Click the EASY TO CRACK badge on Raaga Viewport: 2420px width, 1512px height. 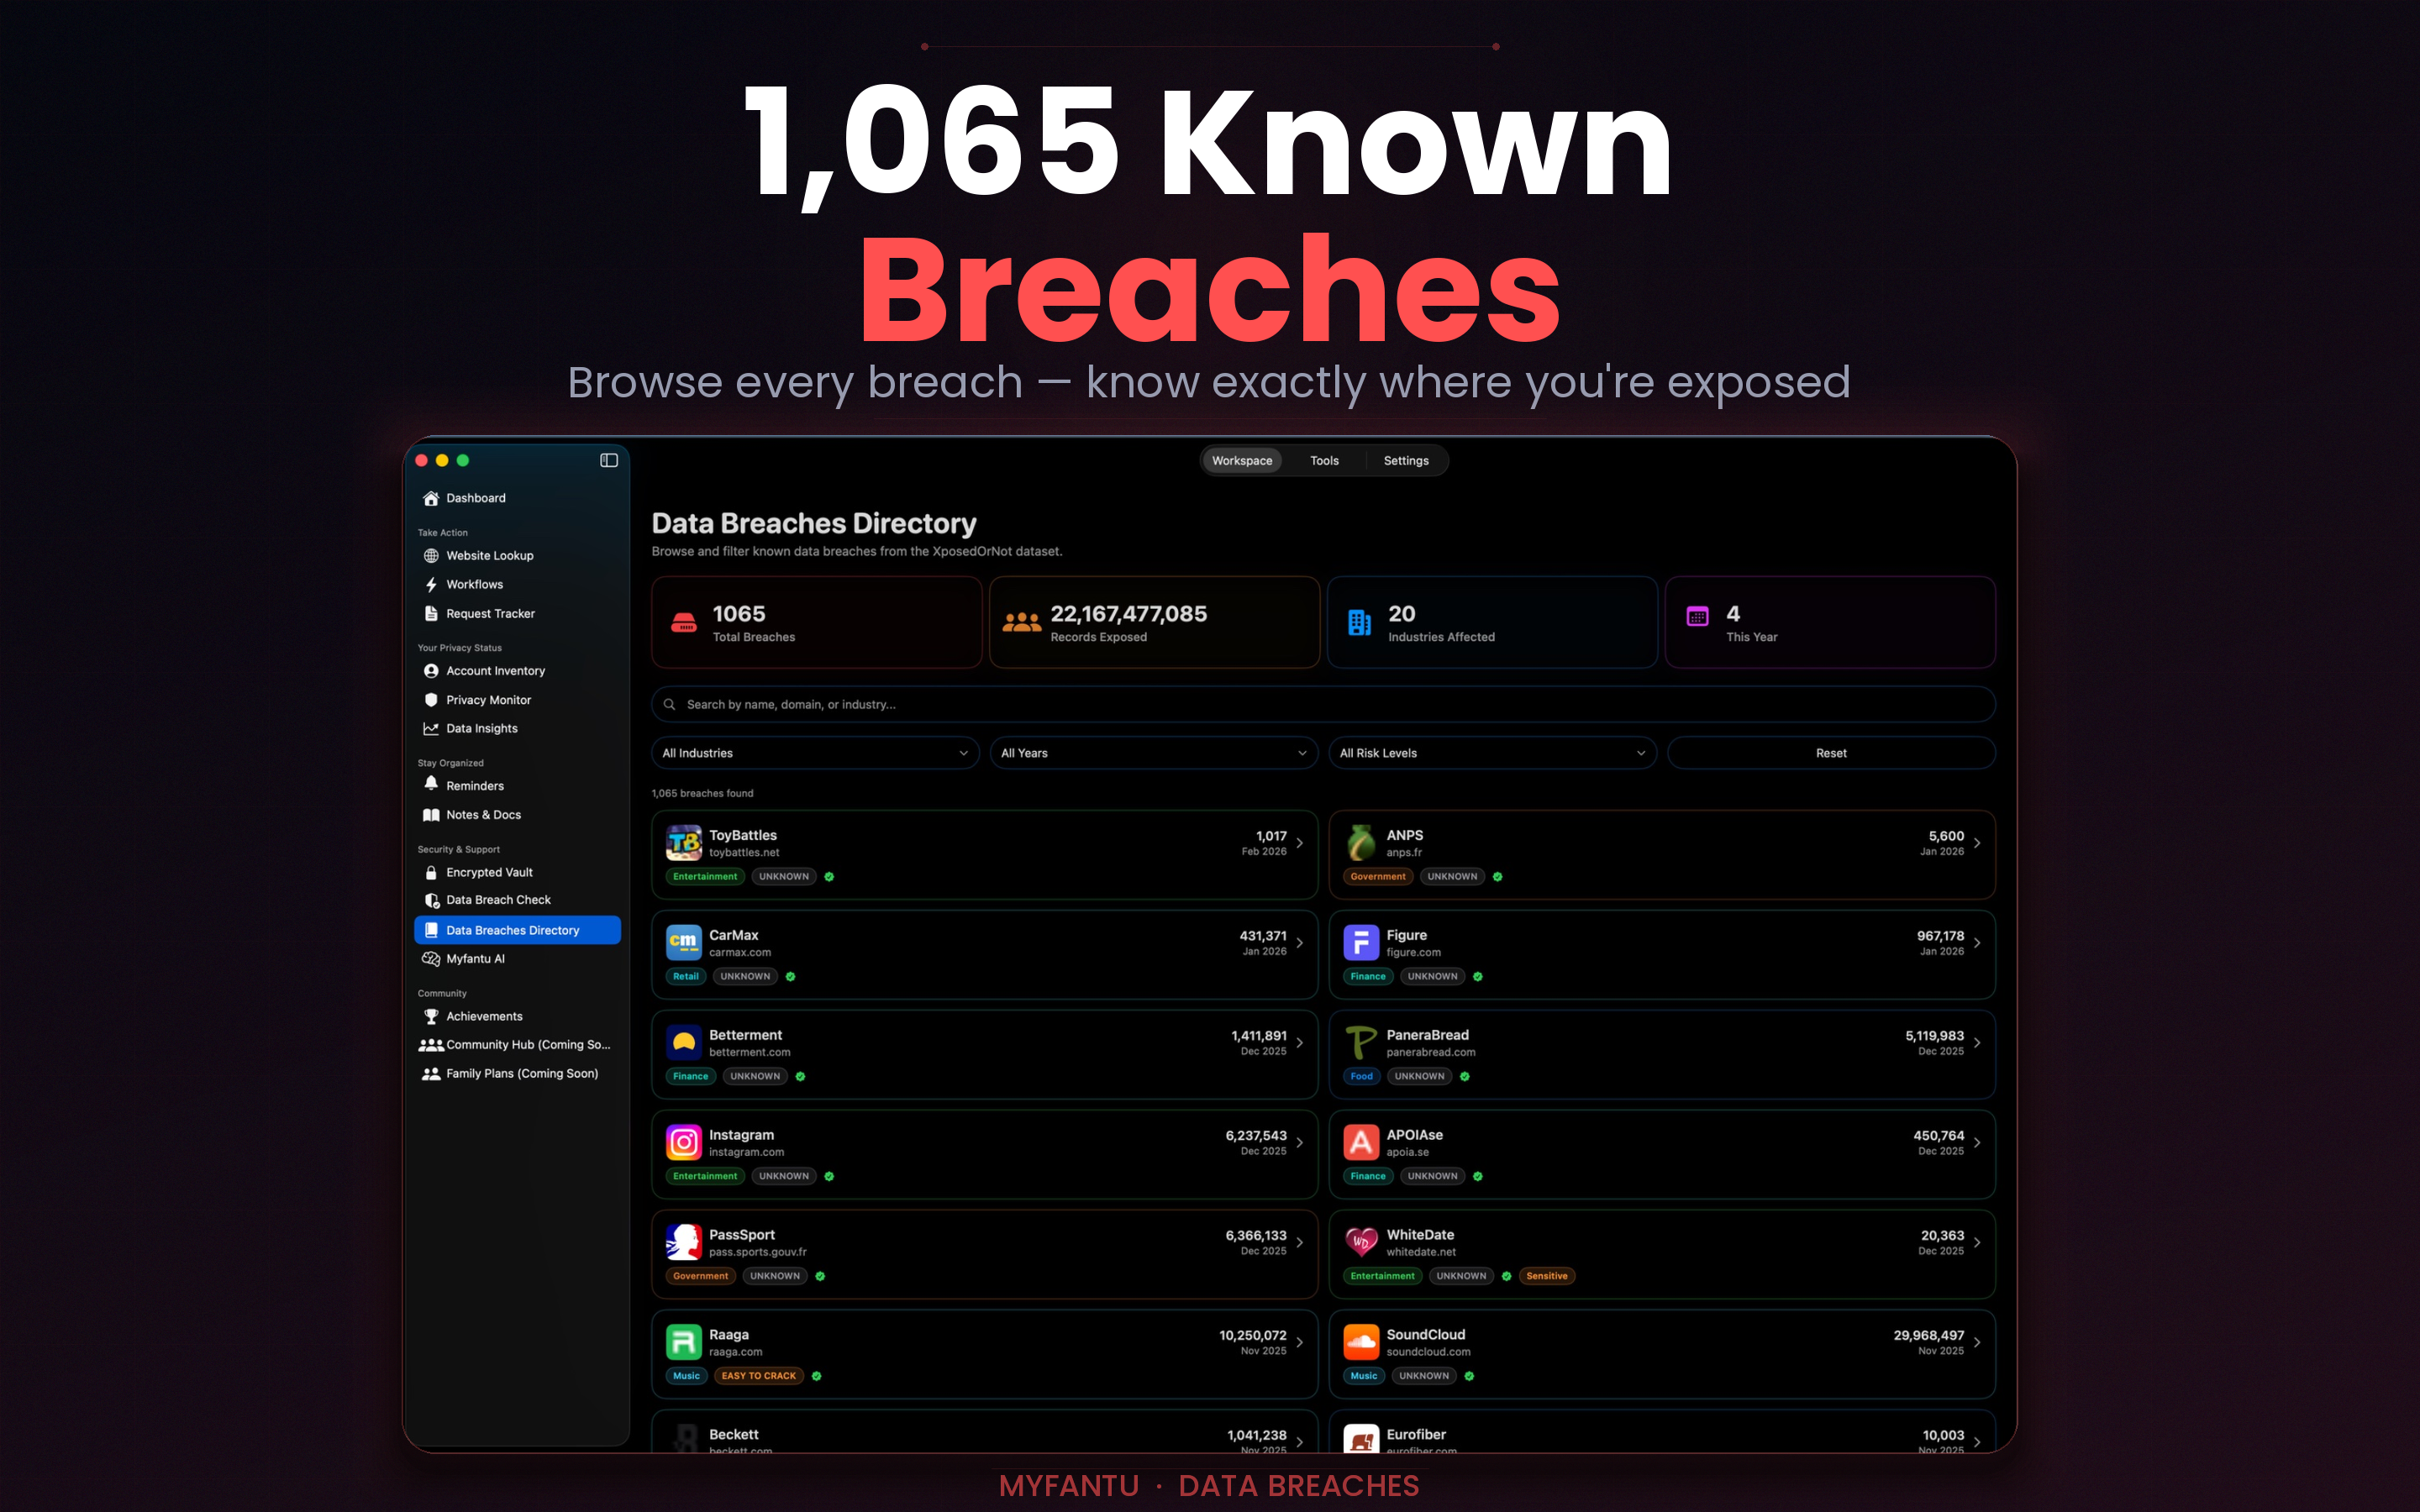point(758,1376)
